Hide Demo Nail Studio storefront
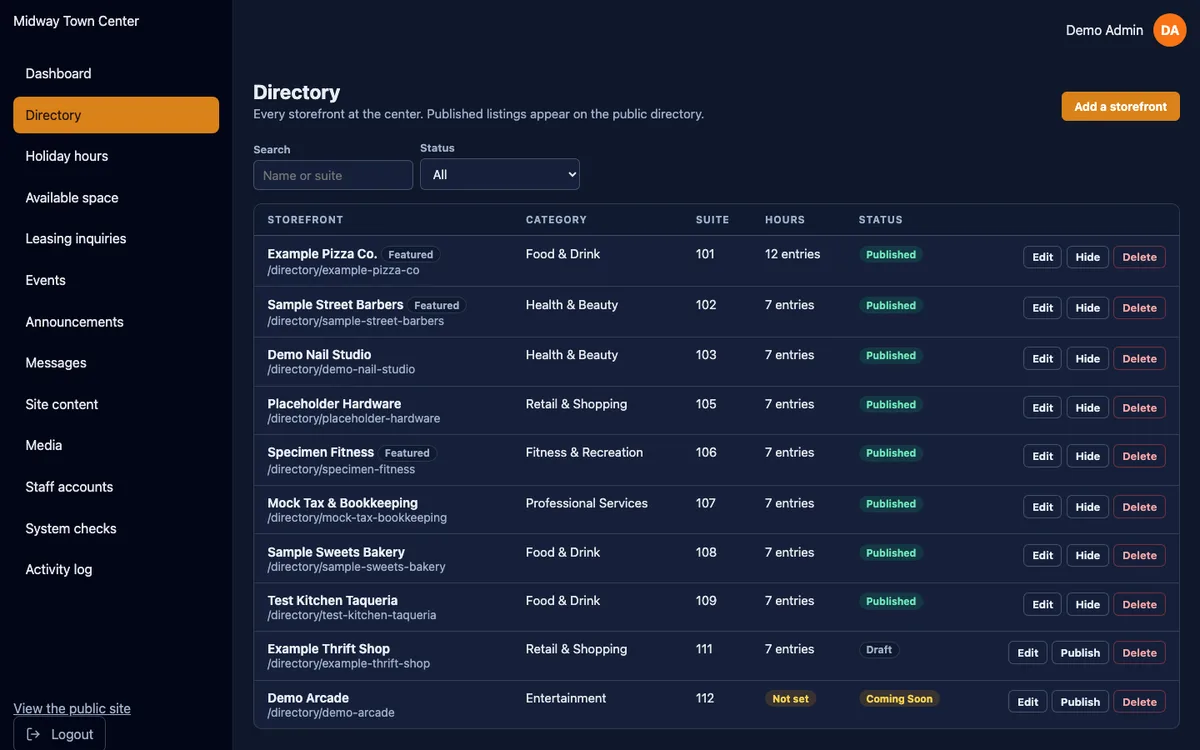 point(1088,358)
